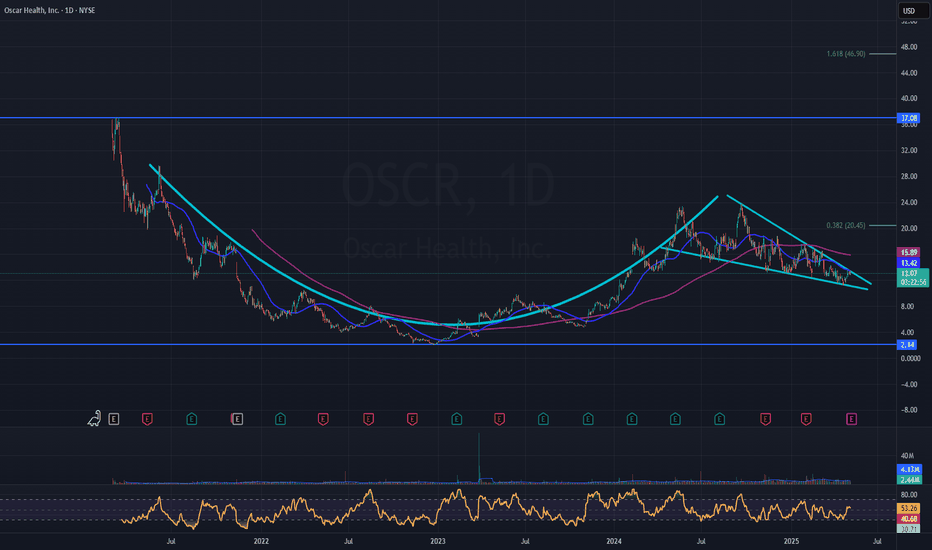Select the 37.08 horizontal line price label
932x550 pixels.
(909, 118)
